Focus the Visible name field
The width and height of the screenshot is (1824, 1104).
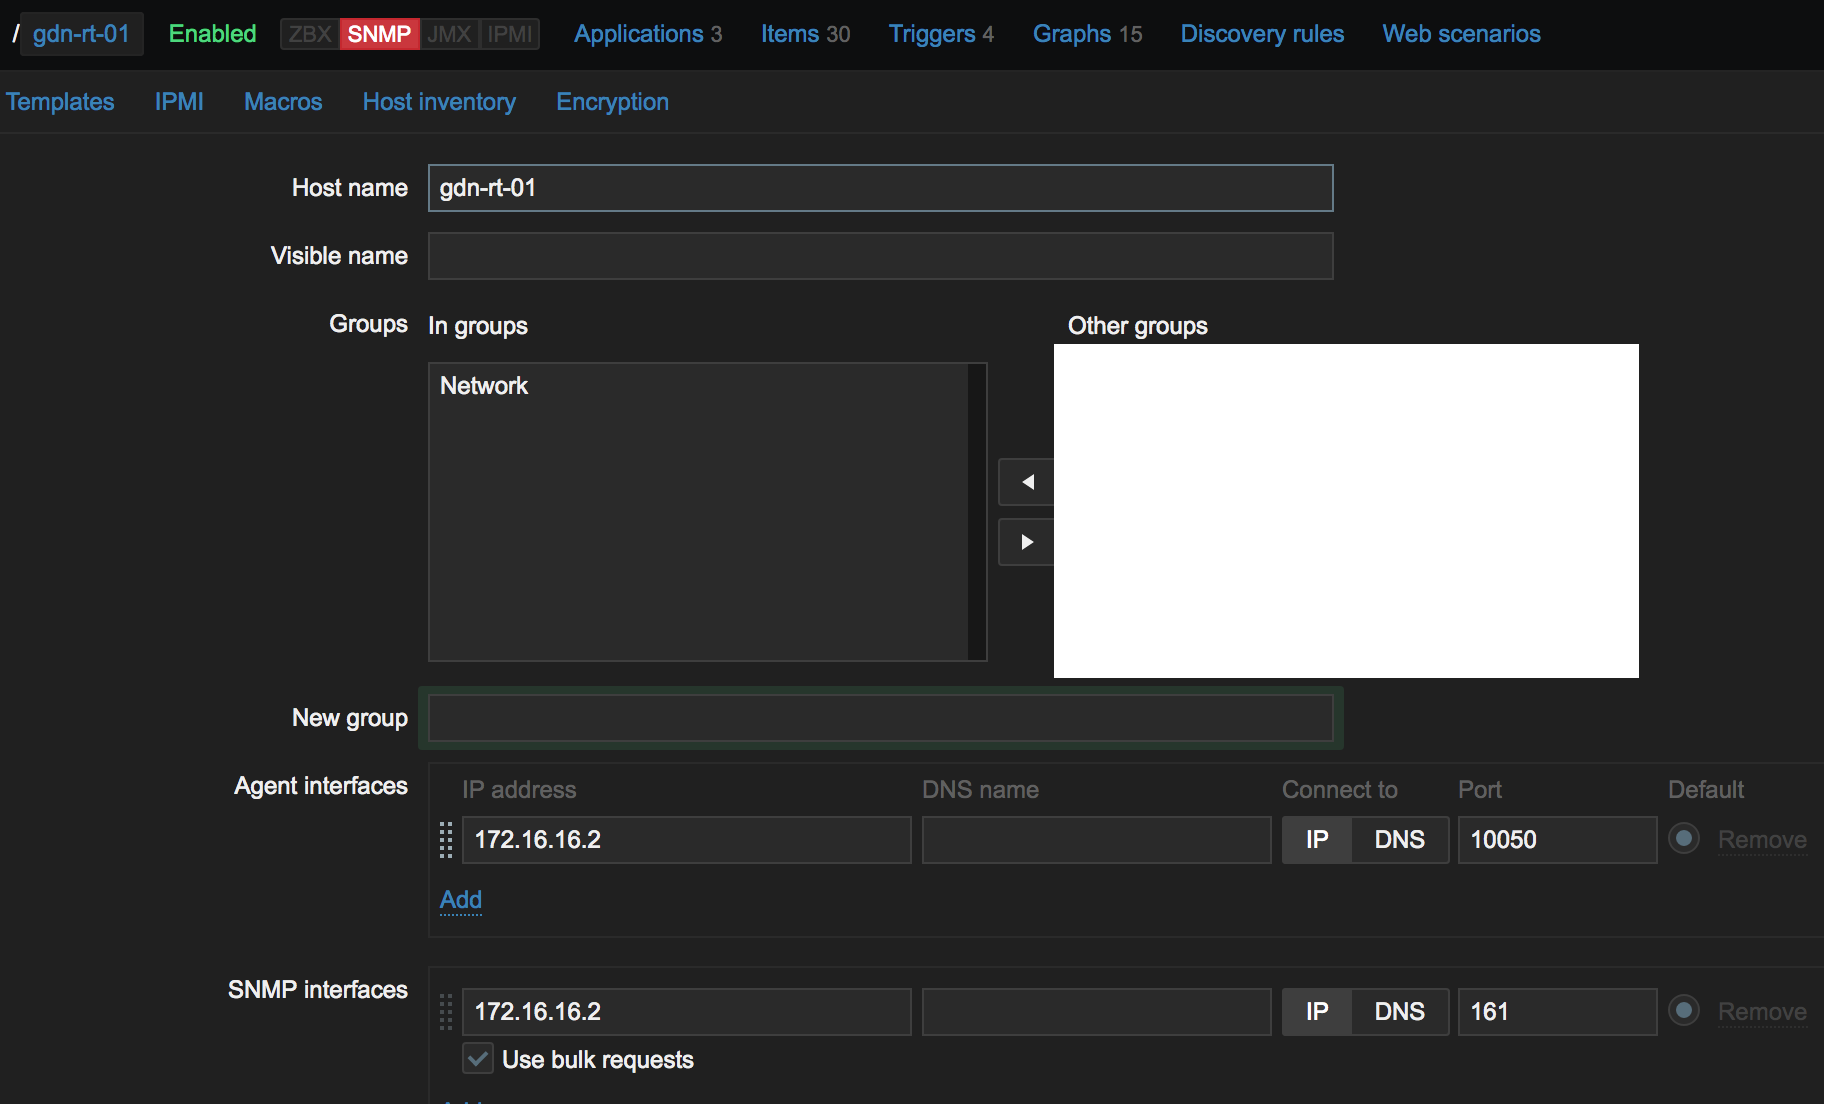(x=881, y=256)
